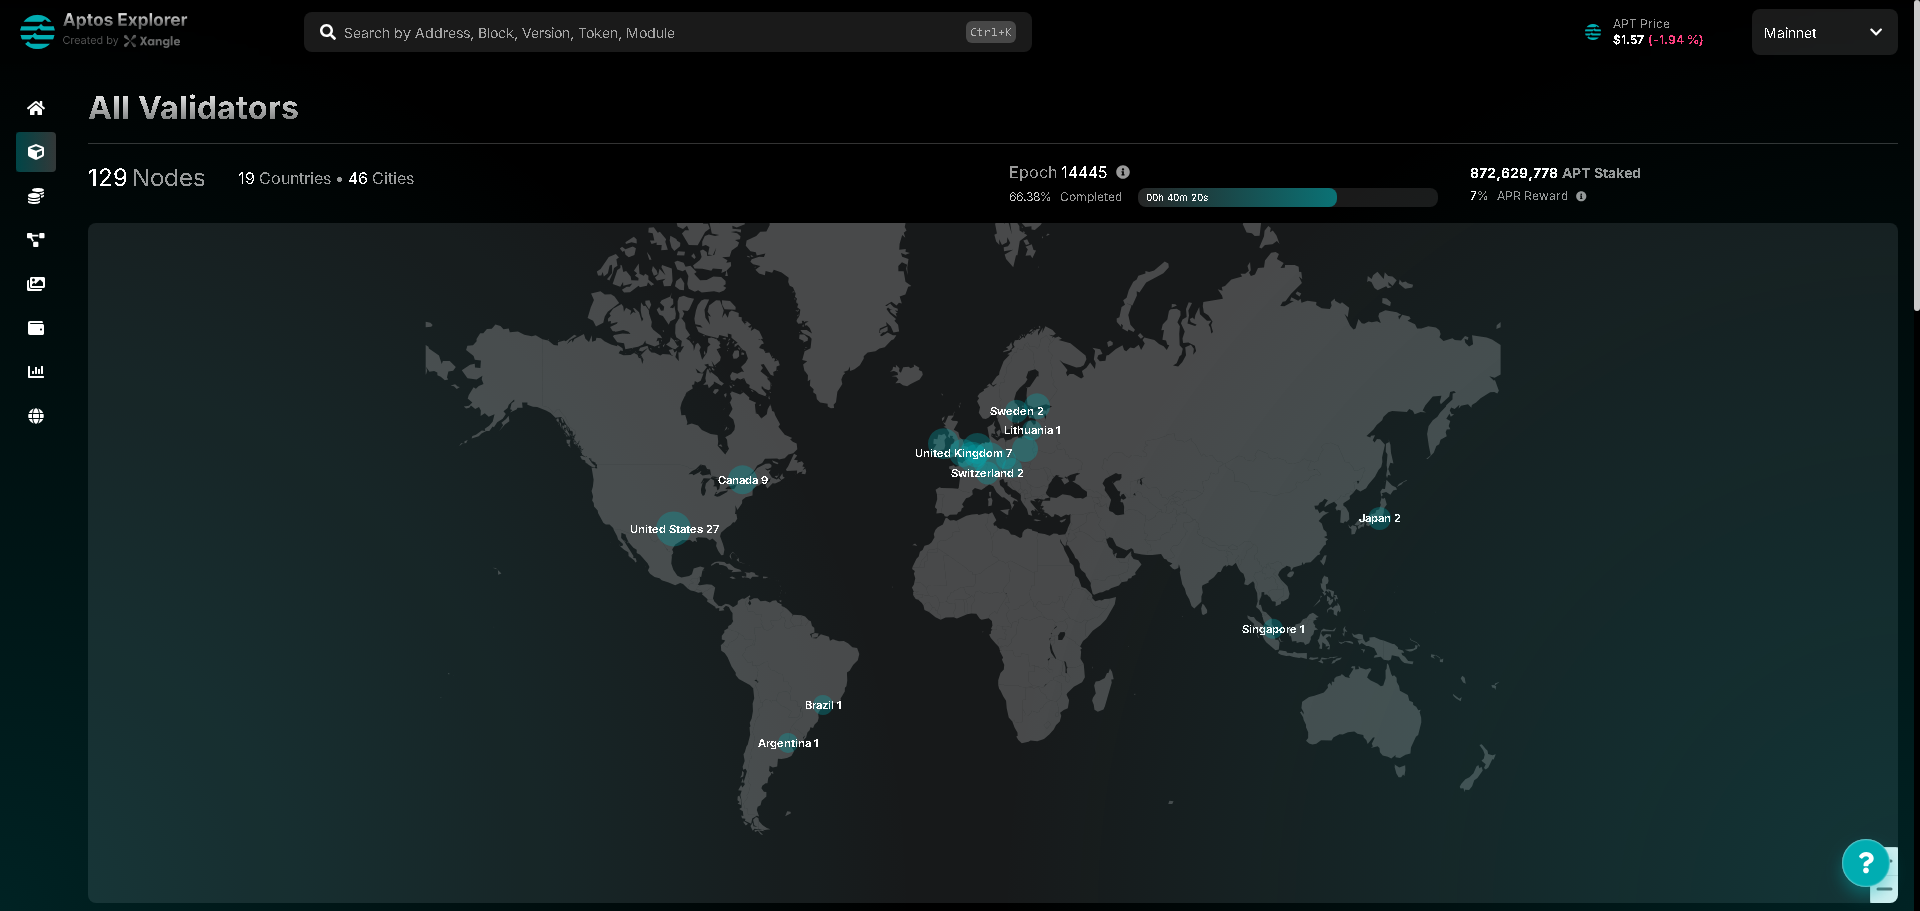Open the bar chart analytics icon
Image resolution: width=1920 pixels, height=911 pixels.
[36, 372]
